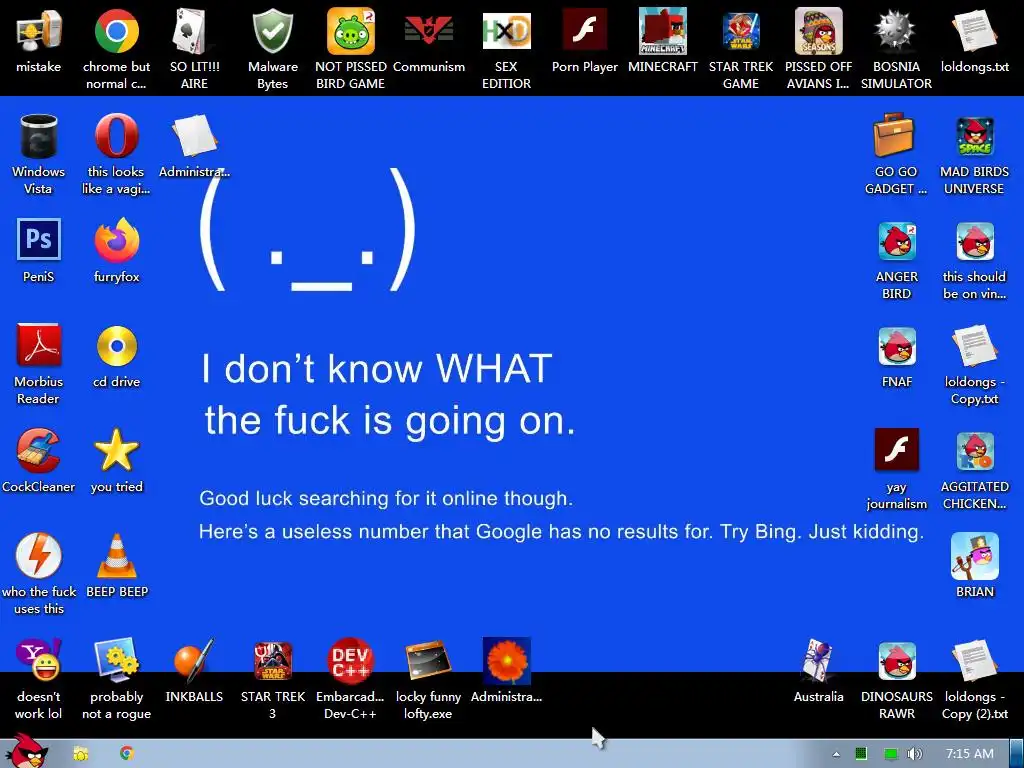Click the Show desktop strip
Image resolution: width=1024 pixels, height=768 pixels.
(1017, 754)
